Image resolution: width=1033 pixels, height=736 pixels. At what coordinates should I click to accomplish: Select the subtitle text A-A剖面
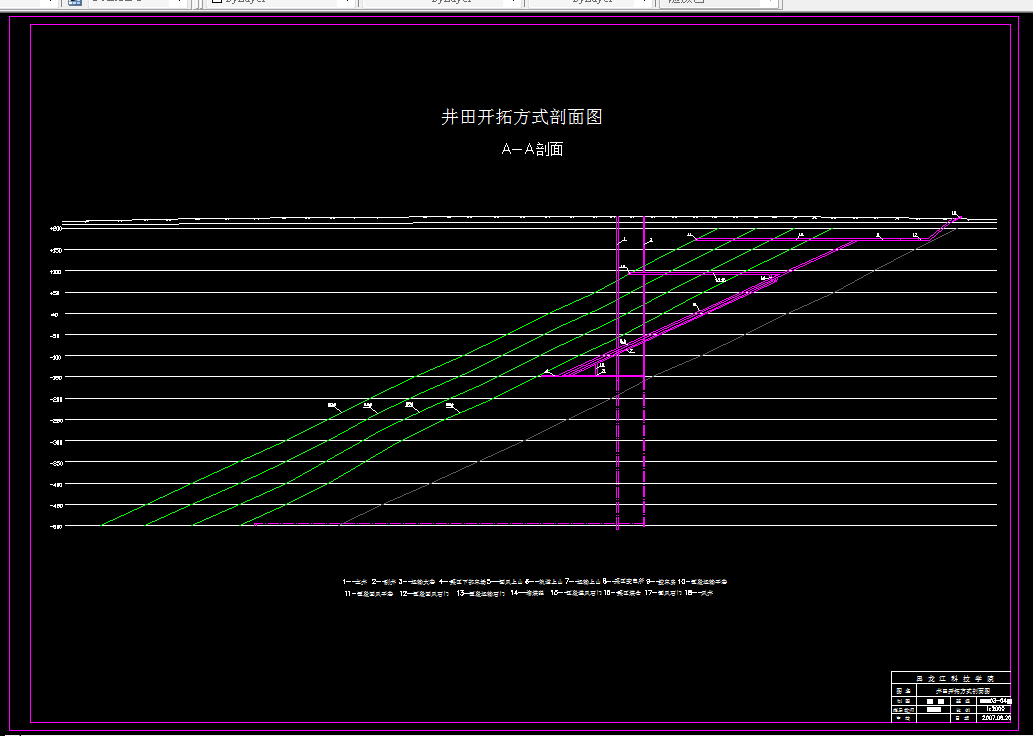point(532,149)
